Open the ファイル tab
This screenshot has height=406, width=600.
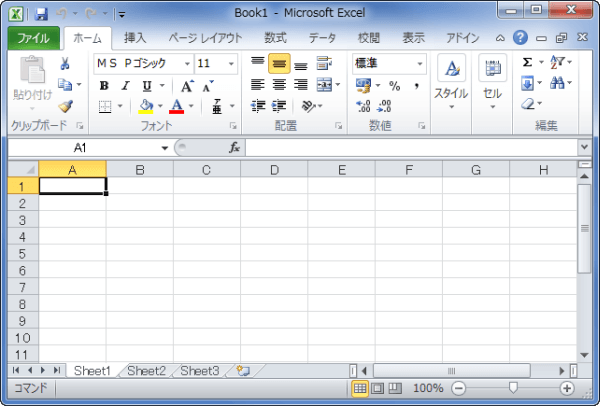click(33, 38)
